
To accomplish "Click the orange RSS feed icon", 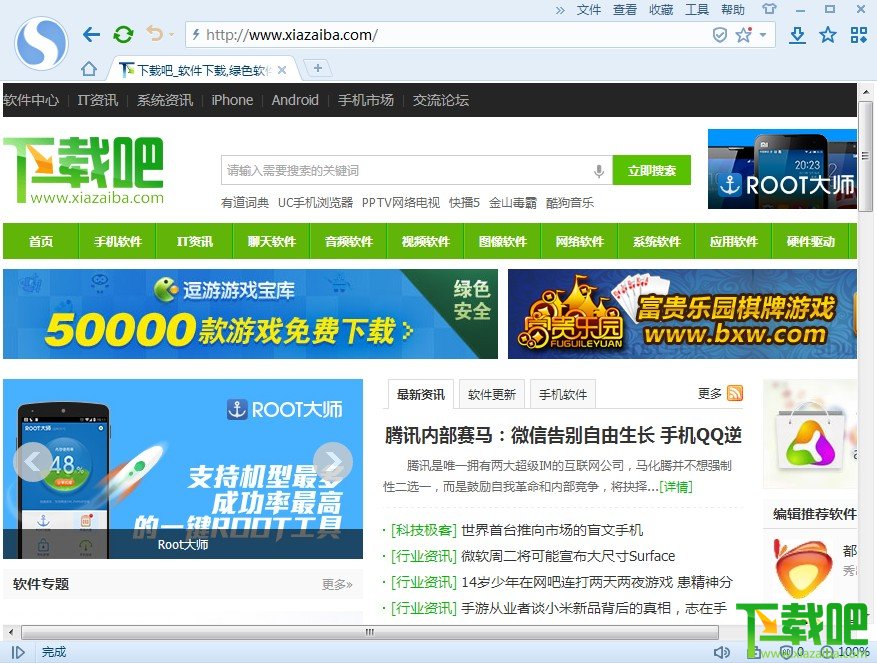I will coord(735,393).
